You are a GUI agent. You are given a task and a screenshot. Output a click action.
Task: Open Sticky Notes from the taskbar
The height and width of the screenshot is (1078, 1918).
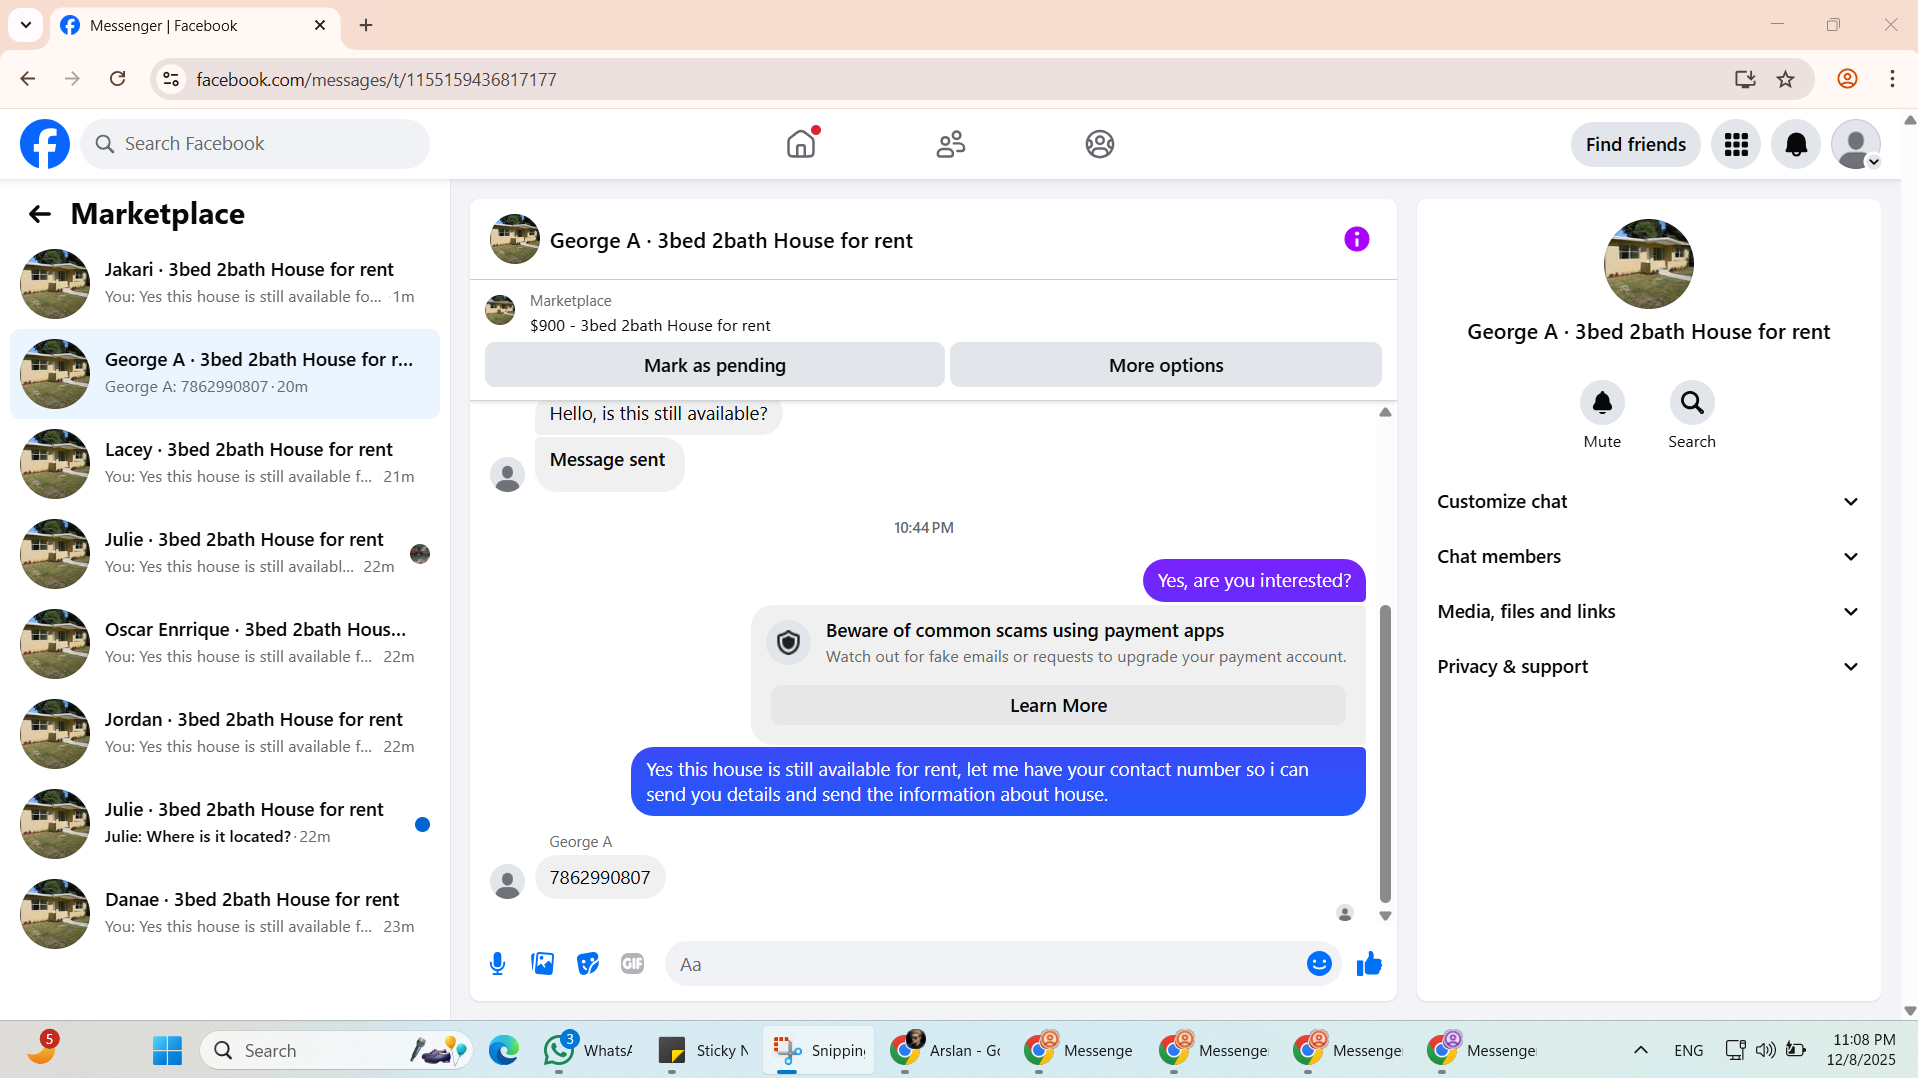[x=703, y=1050]
